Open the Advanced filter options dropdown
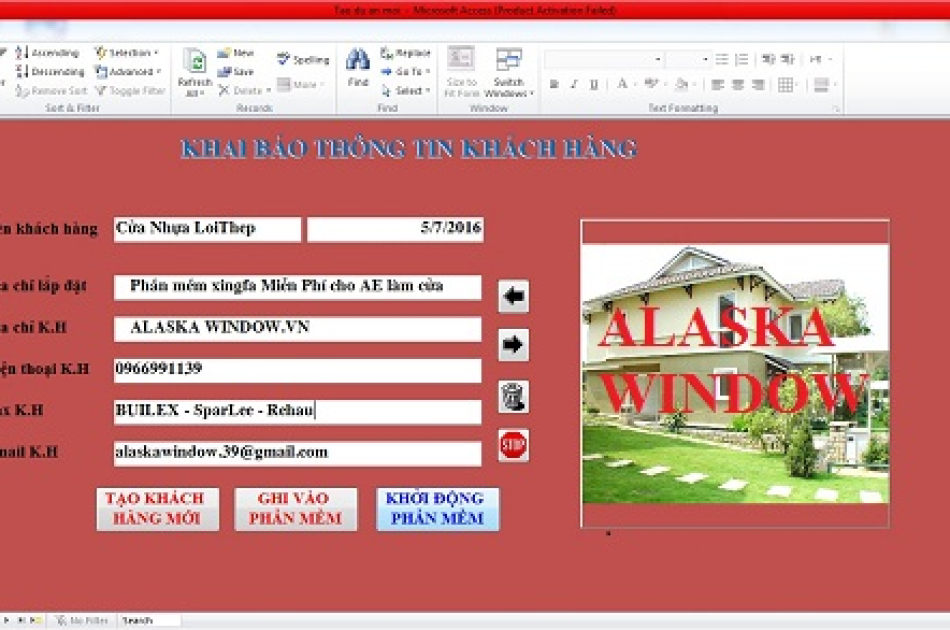The image size is (950, 630). tap(128, 71)
